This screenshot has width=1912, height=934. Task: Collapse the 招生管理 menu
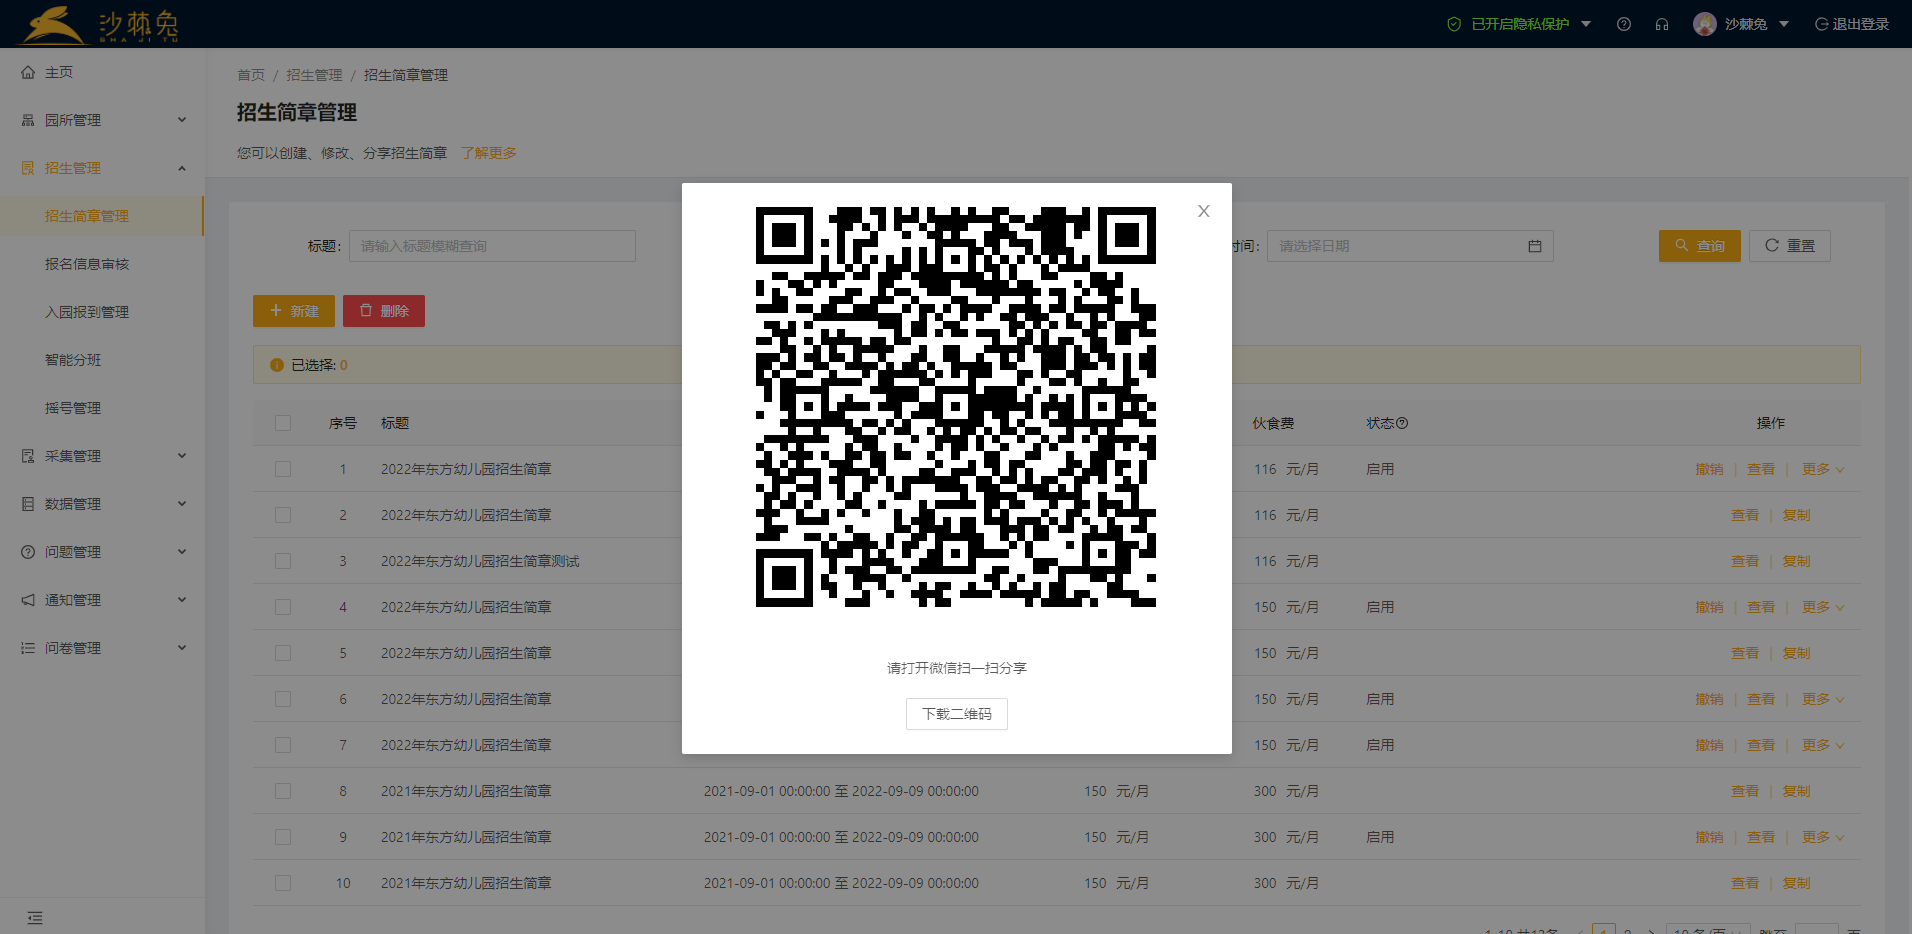[x=182, y=168]
